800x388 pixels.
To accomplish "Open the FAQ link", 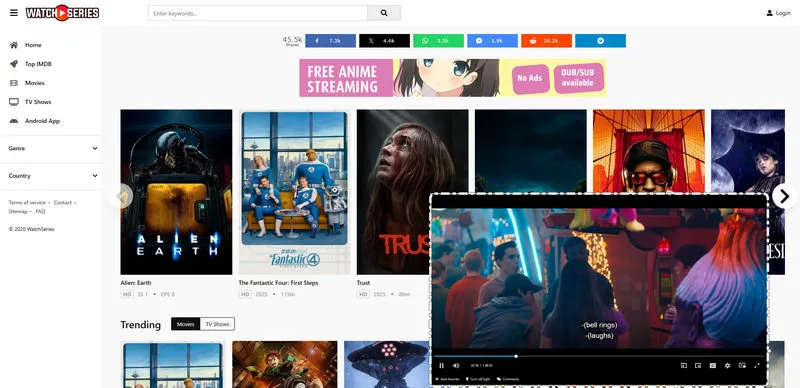I will (x=40, y=211).
